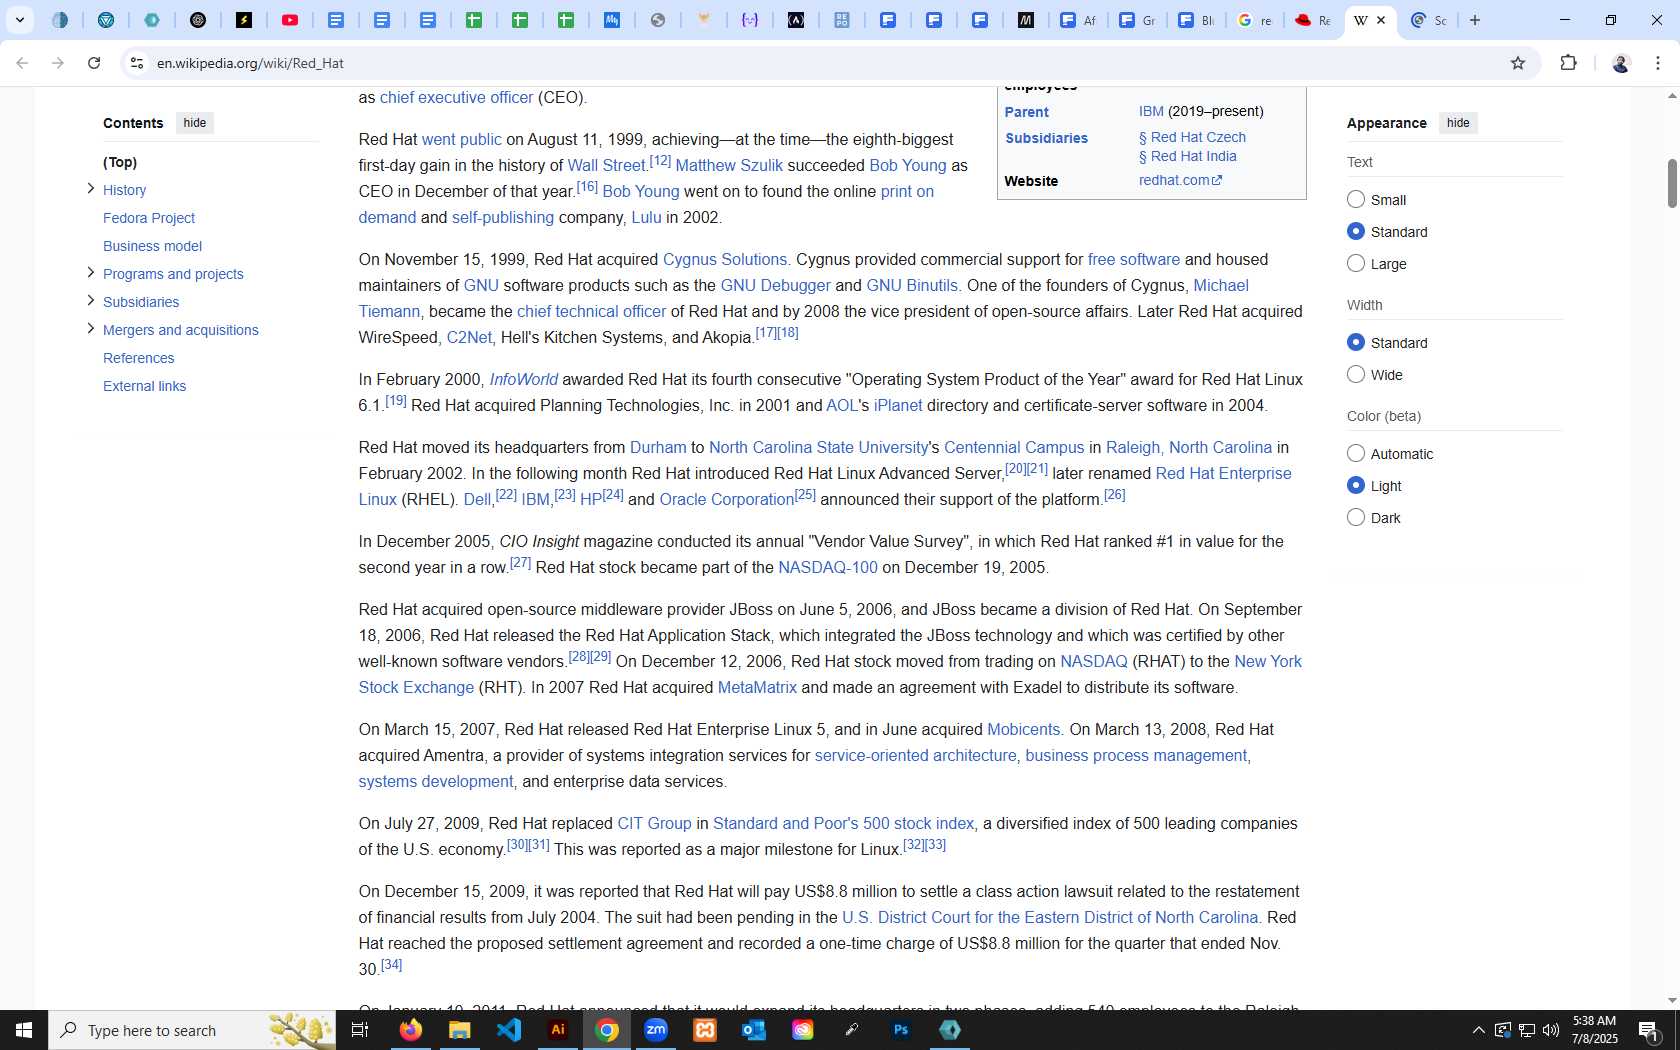
Task: Switch to Chrome taskbar icon
Action: click(x=607, y=1030)
